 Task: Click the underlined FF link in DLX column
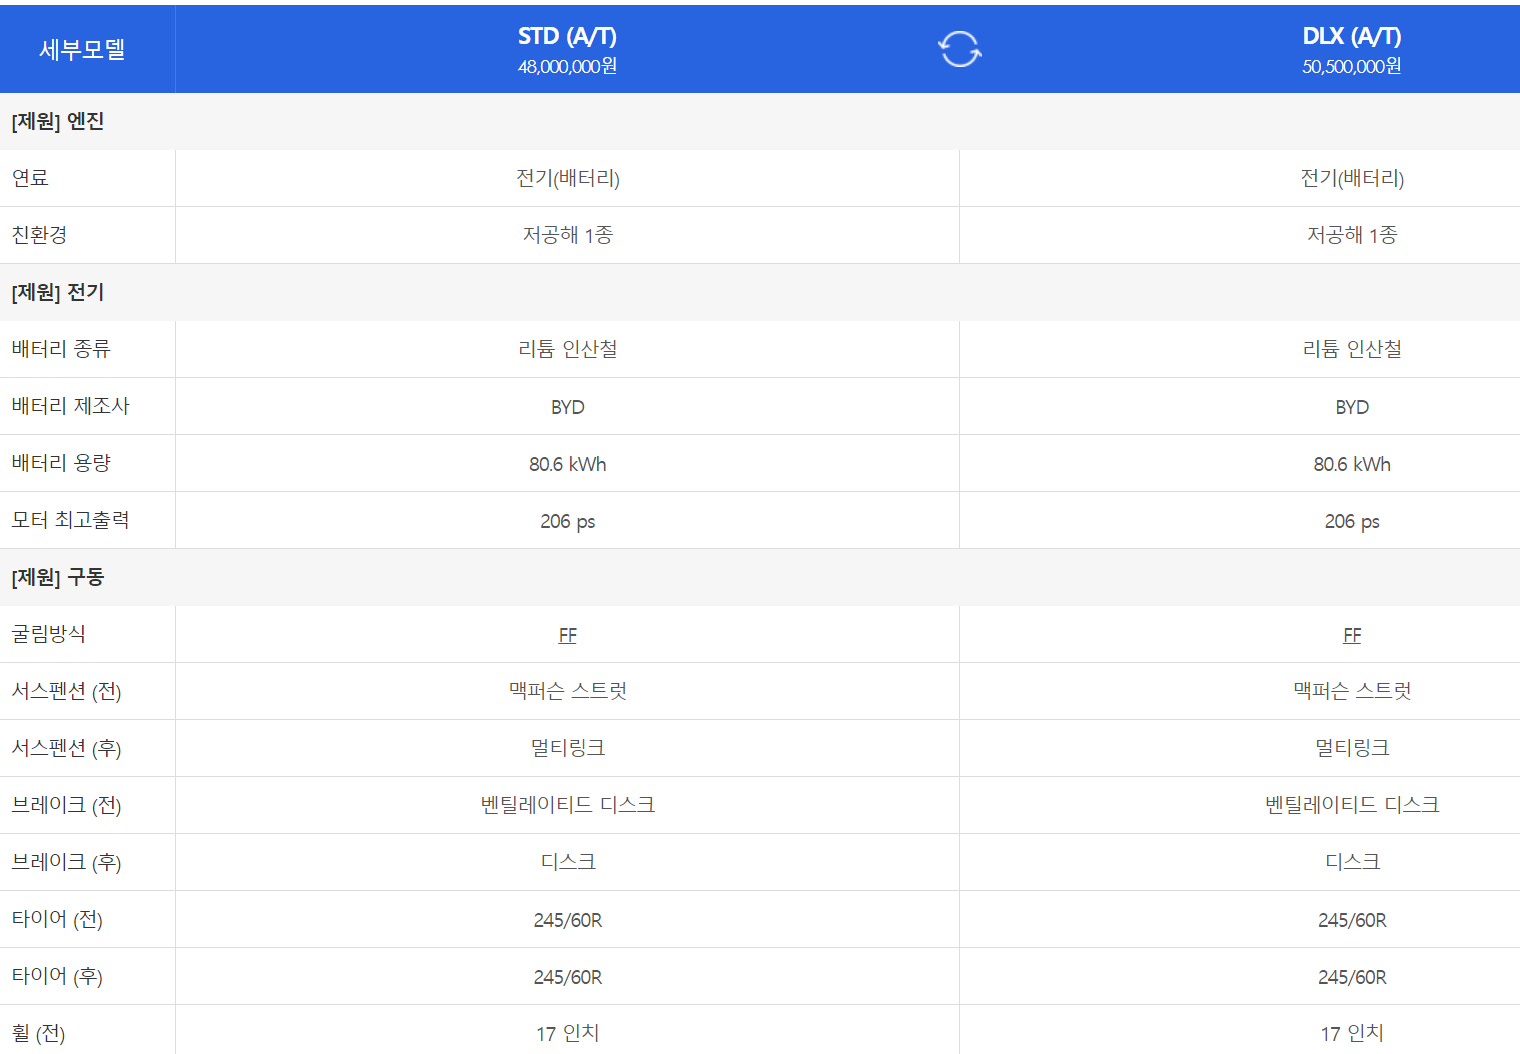[1352, 635]
